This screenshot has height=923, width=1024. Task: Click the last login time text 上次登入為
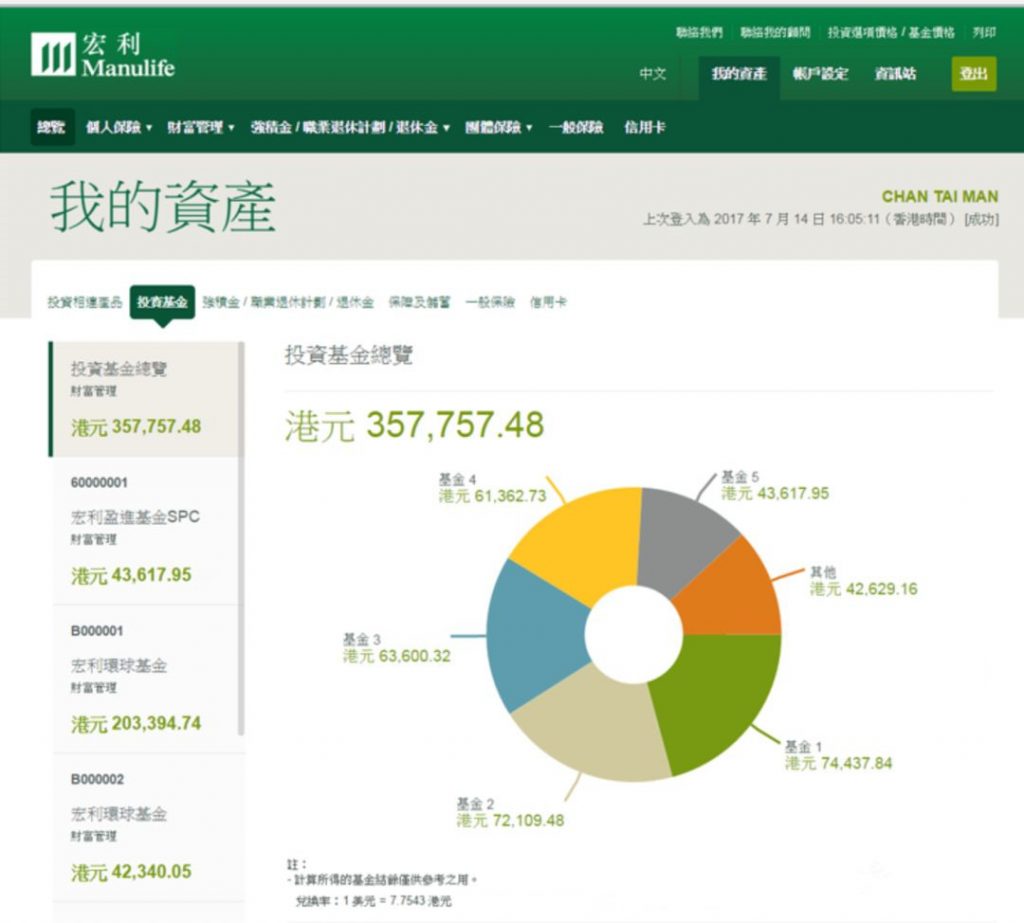[821, 219]
